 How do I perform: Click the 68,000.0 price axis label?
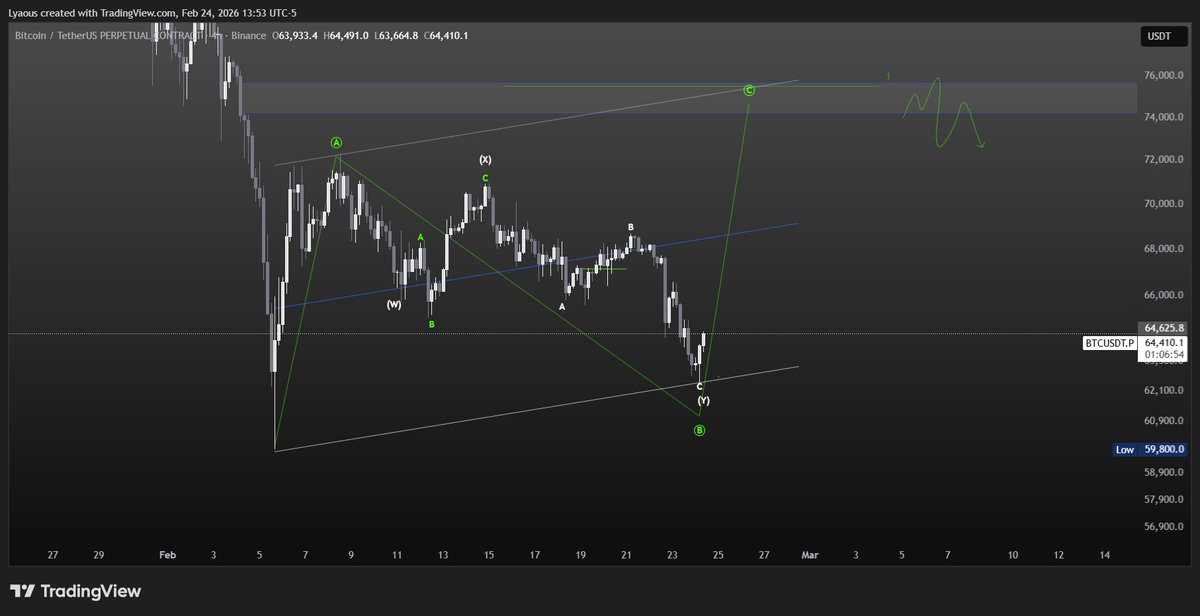click(1165, 249)
